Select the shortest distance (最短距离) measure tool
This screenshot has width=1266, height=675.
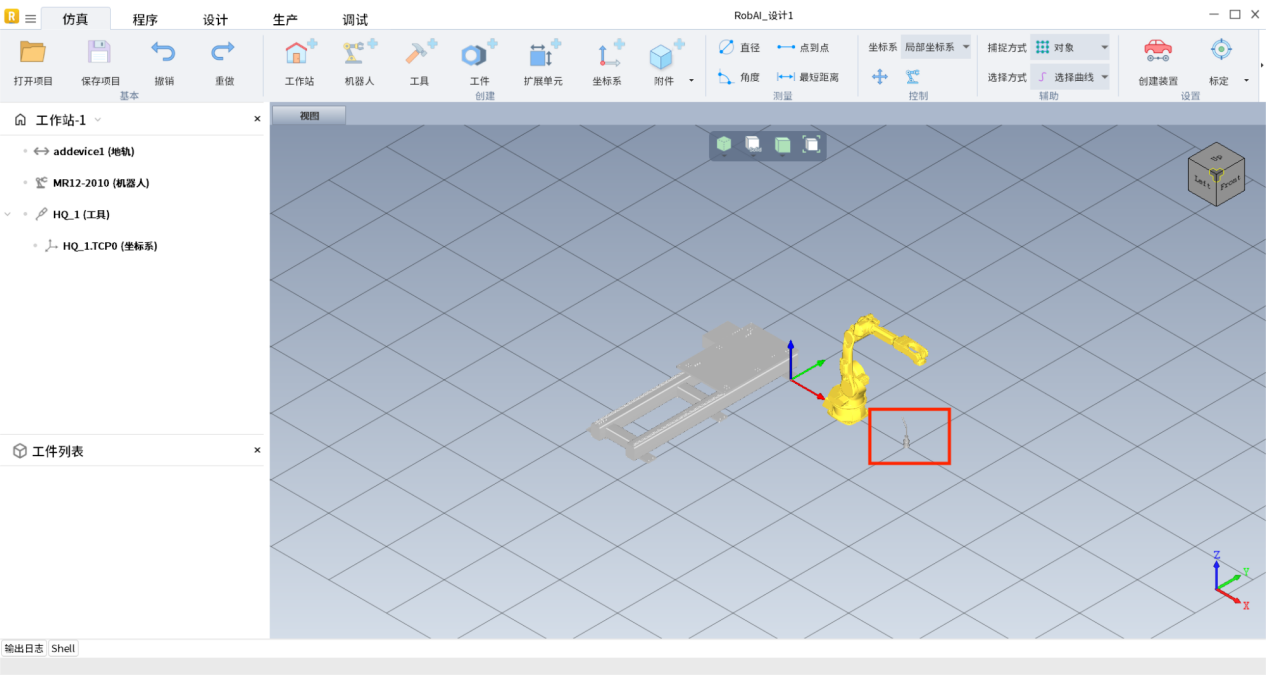click(x=808, y=77)
